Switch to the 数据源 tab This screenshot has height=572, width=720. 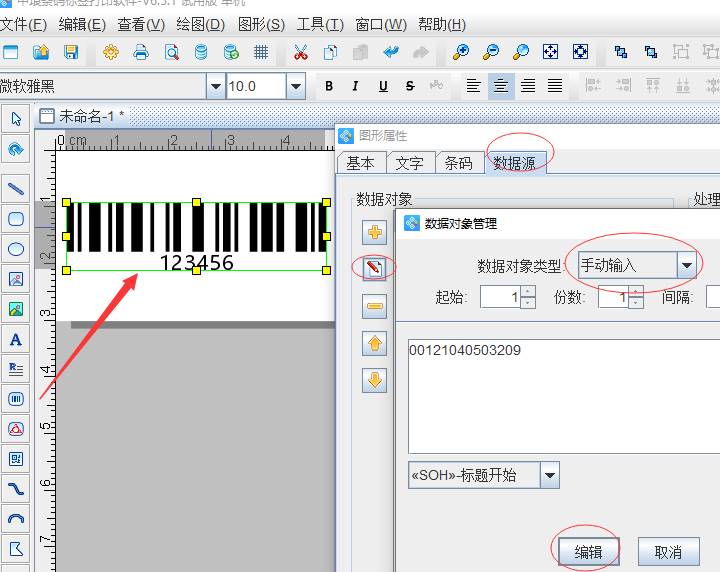(x=515, y=163)
